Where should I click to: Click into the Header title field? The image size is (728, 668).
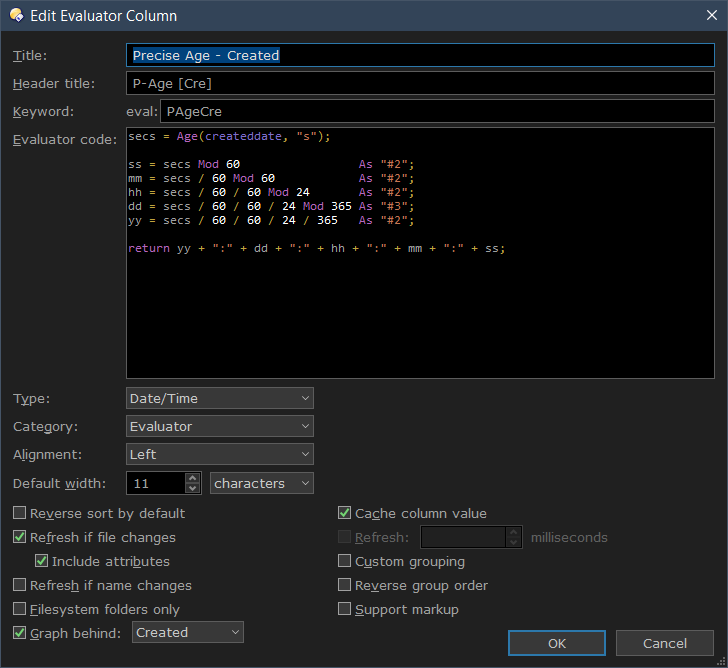[x=420, y=84]
